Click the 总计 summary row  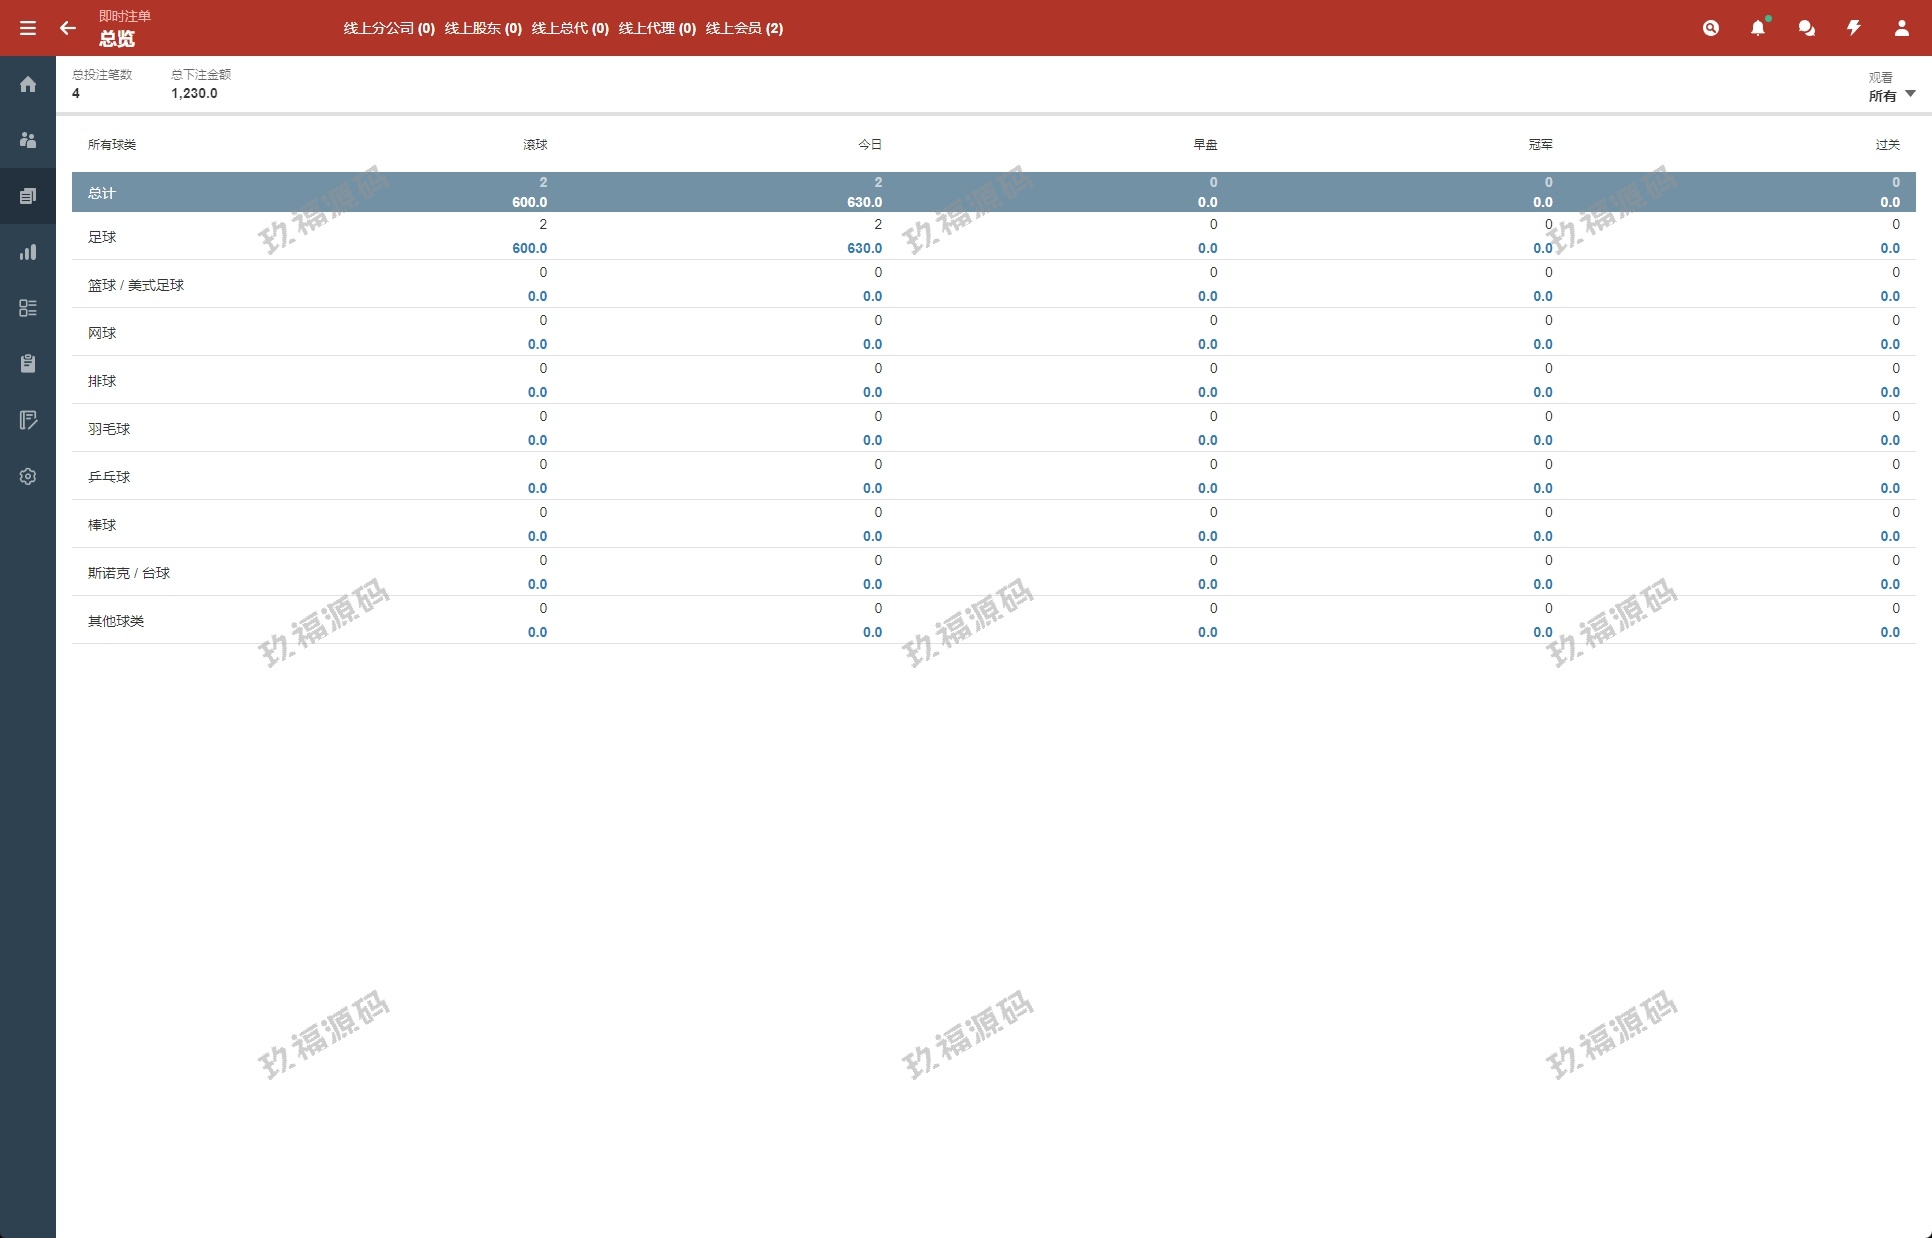[102, 193]
